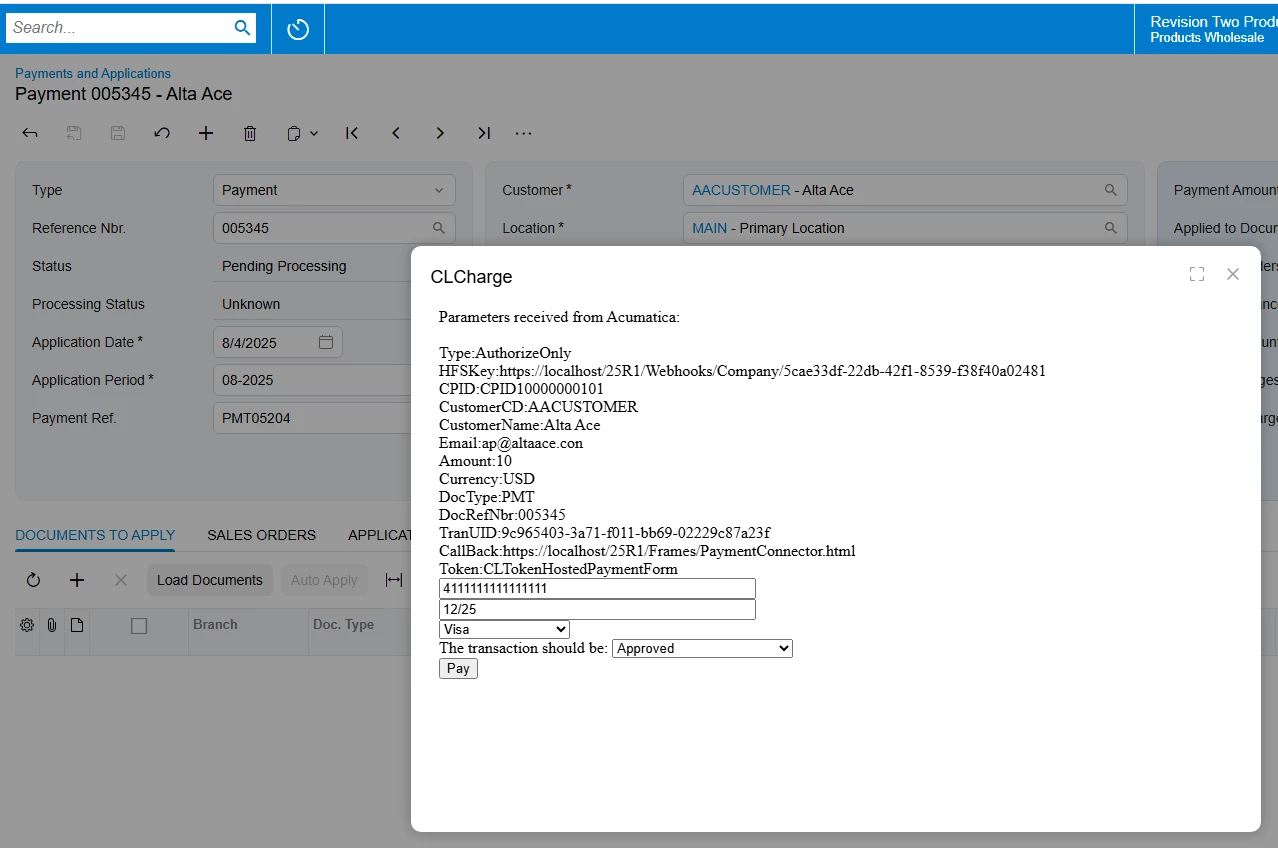Go to previous record using the left chevron icon
The height and width of the screenshot is (848, 1278).
(396, 132)
